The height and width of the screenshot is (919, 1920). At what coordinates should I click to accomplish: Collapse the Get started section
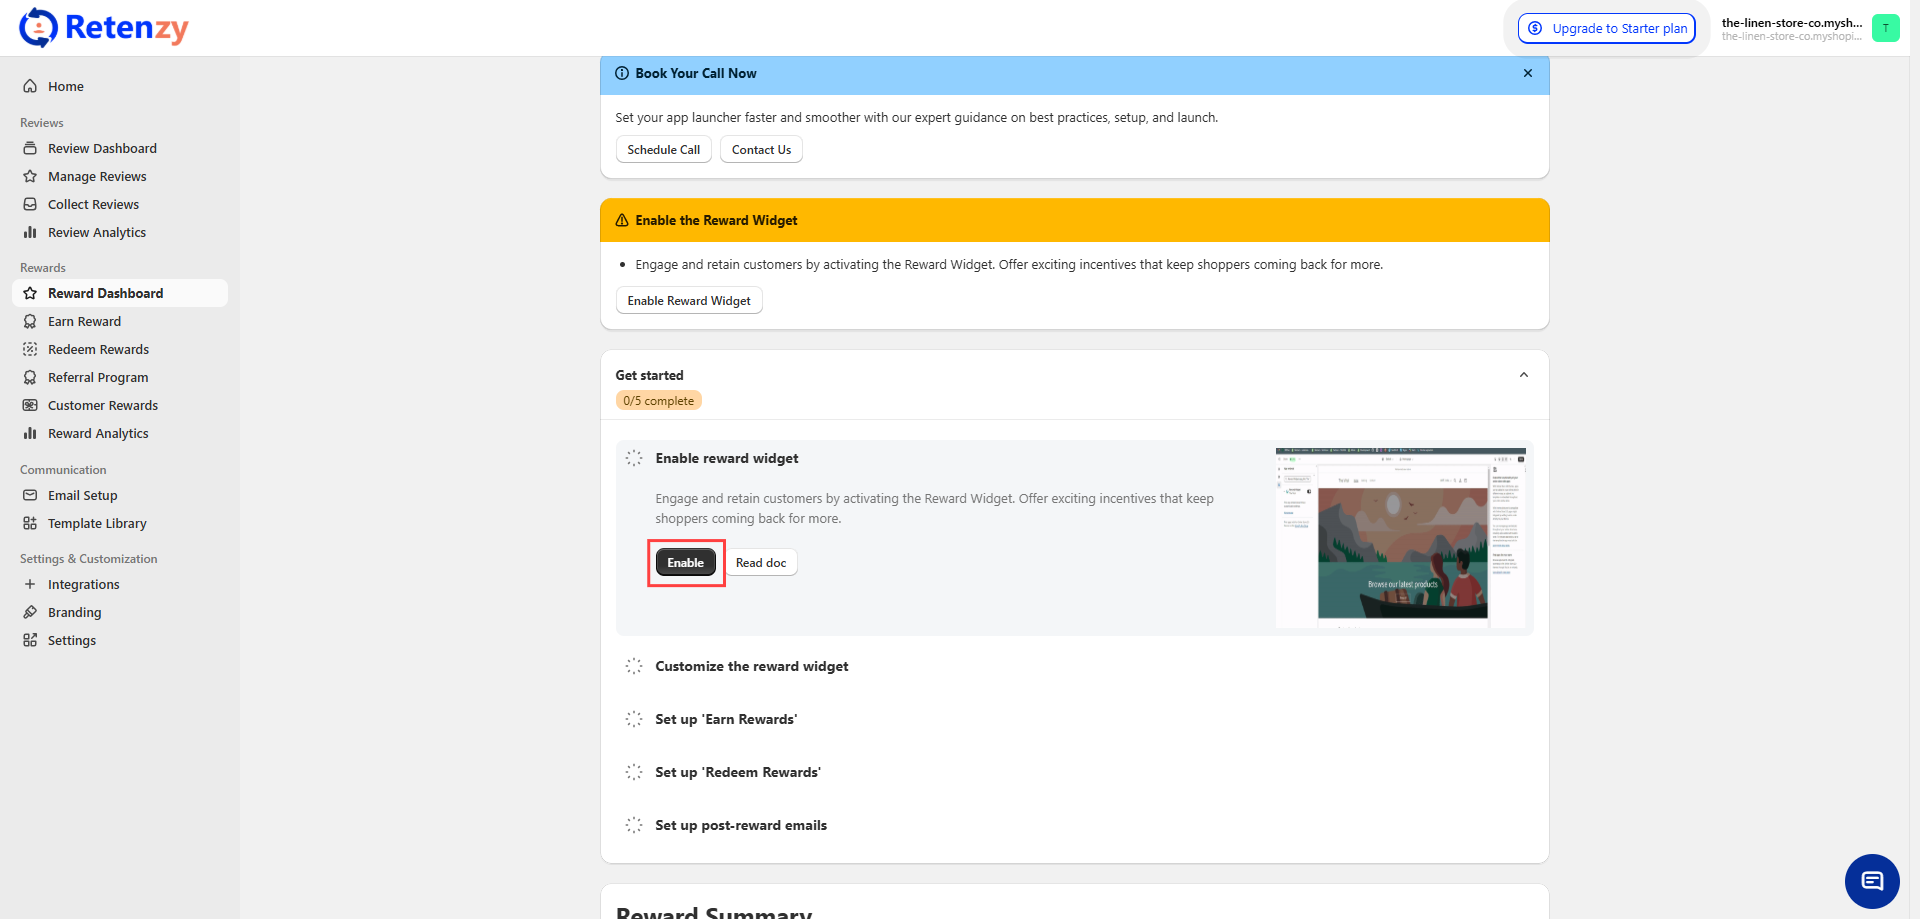[x=1523, y=375]
